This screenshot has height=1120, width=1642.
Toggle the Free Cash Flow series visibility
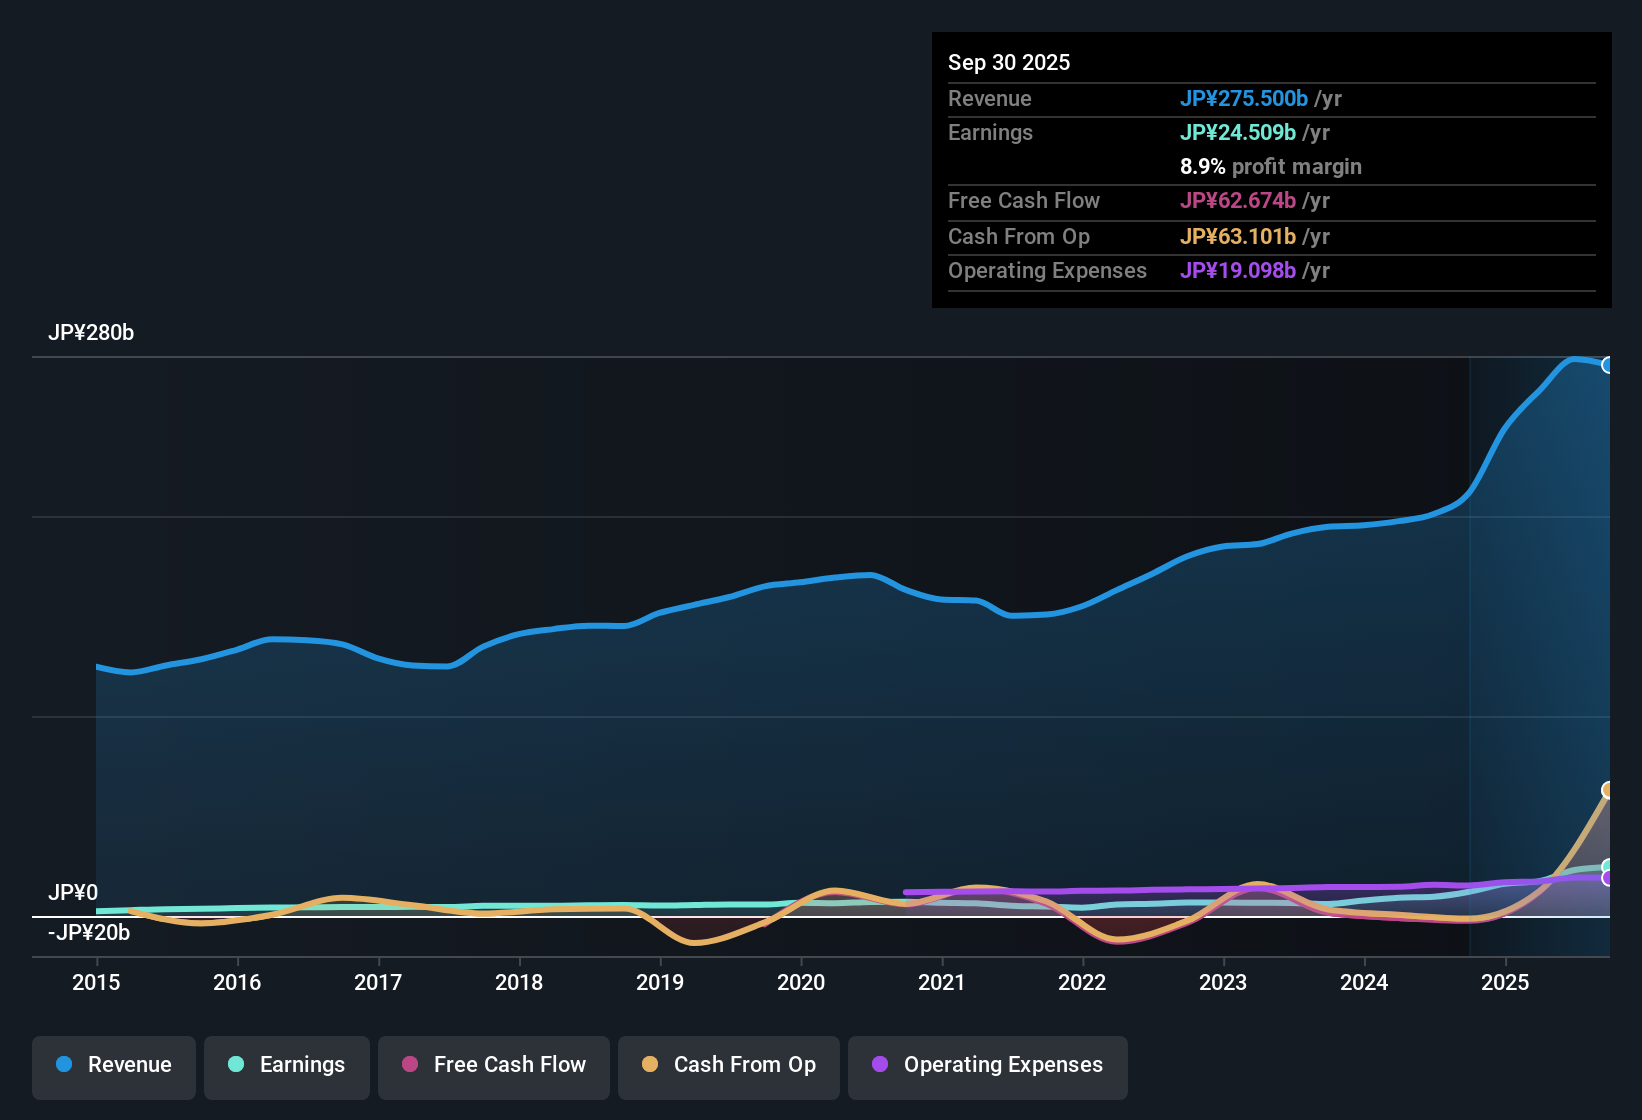[x=493, y=1066]
